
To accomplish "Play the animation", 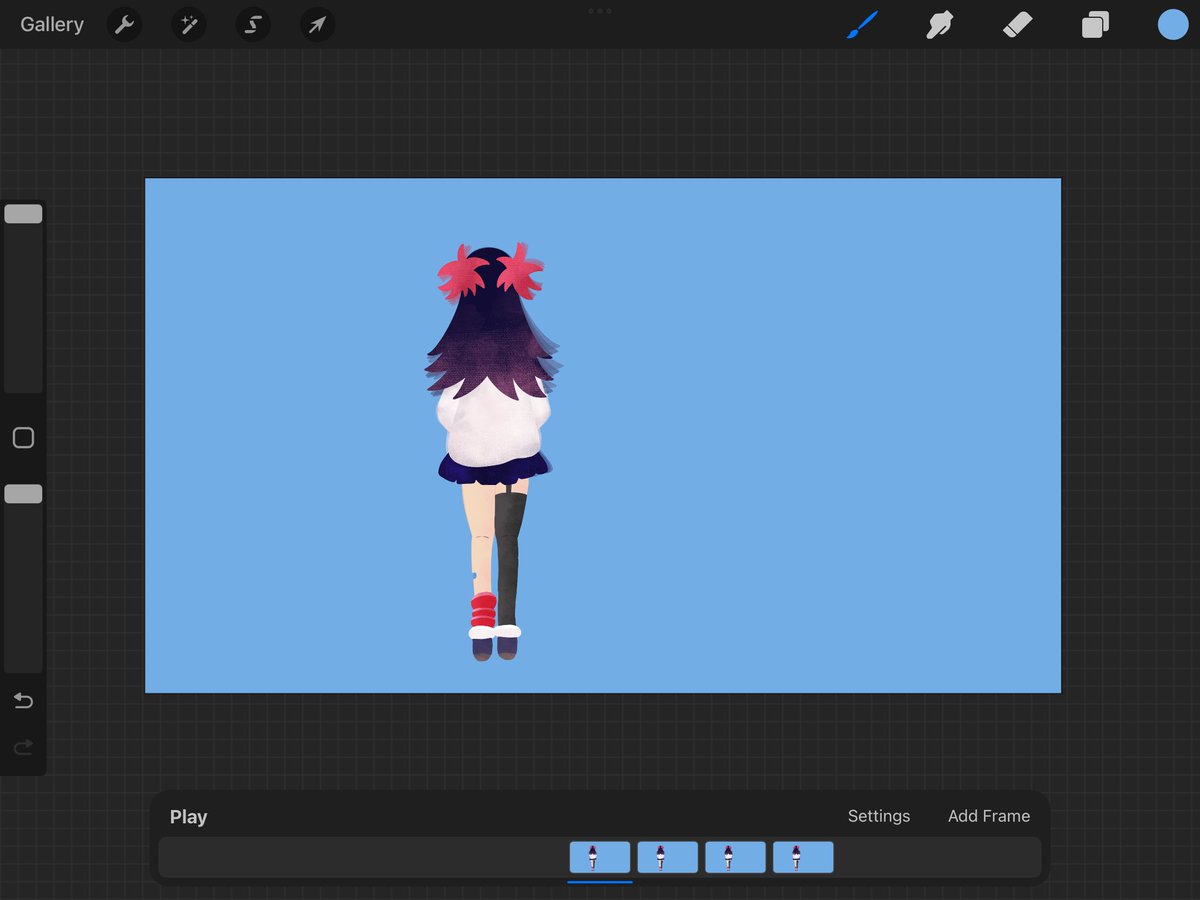I will pyautogui.click(x=188, y=817).
